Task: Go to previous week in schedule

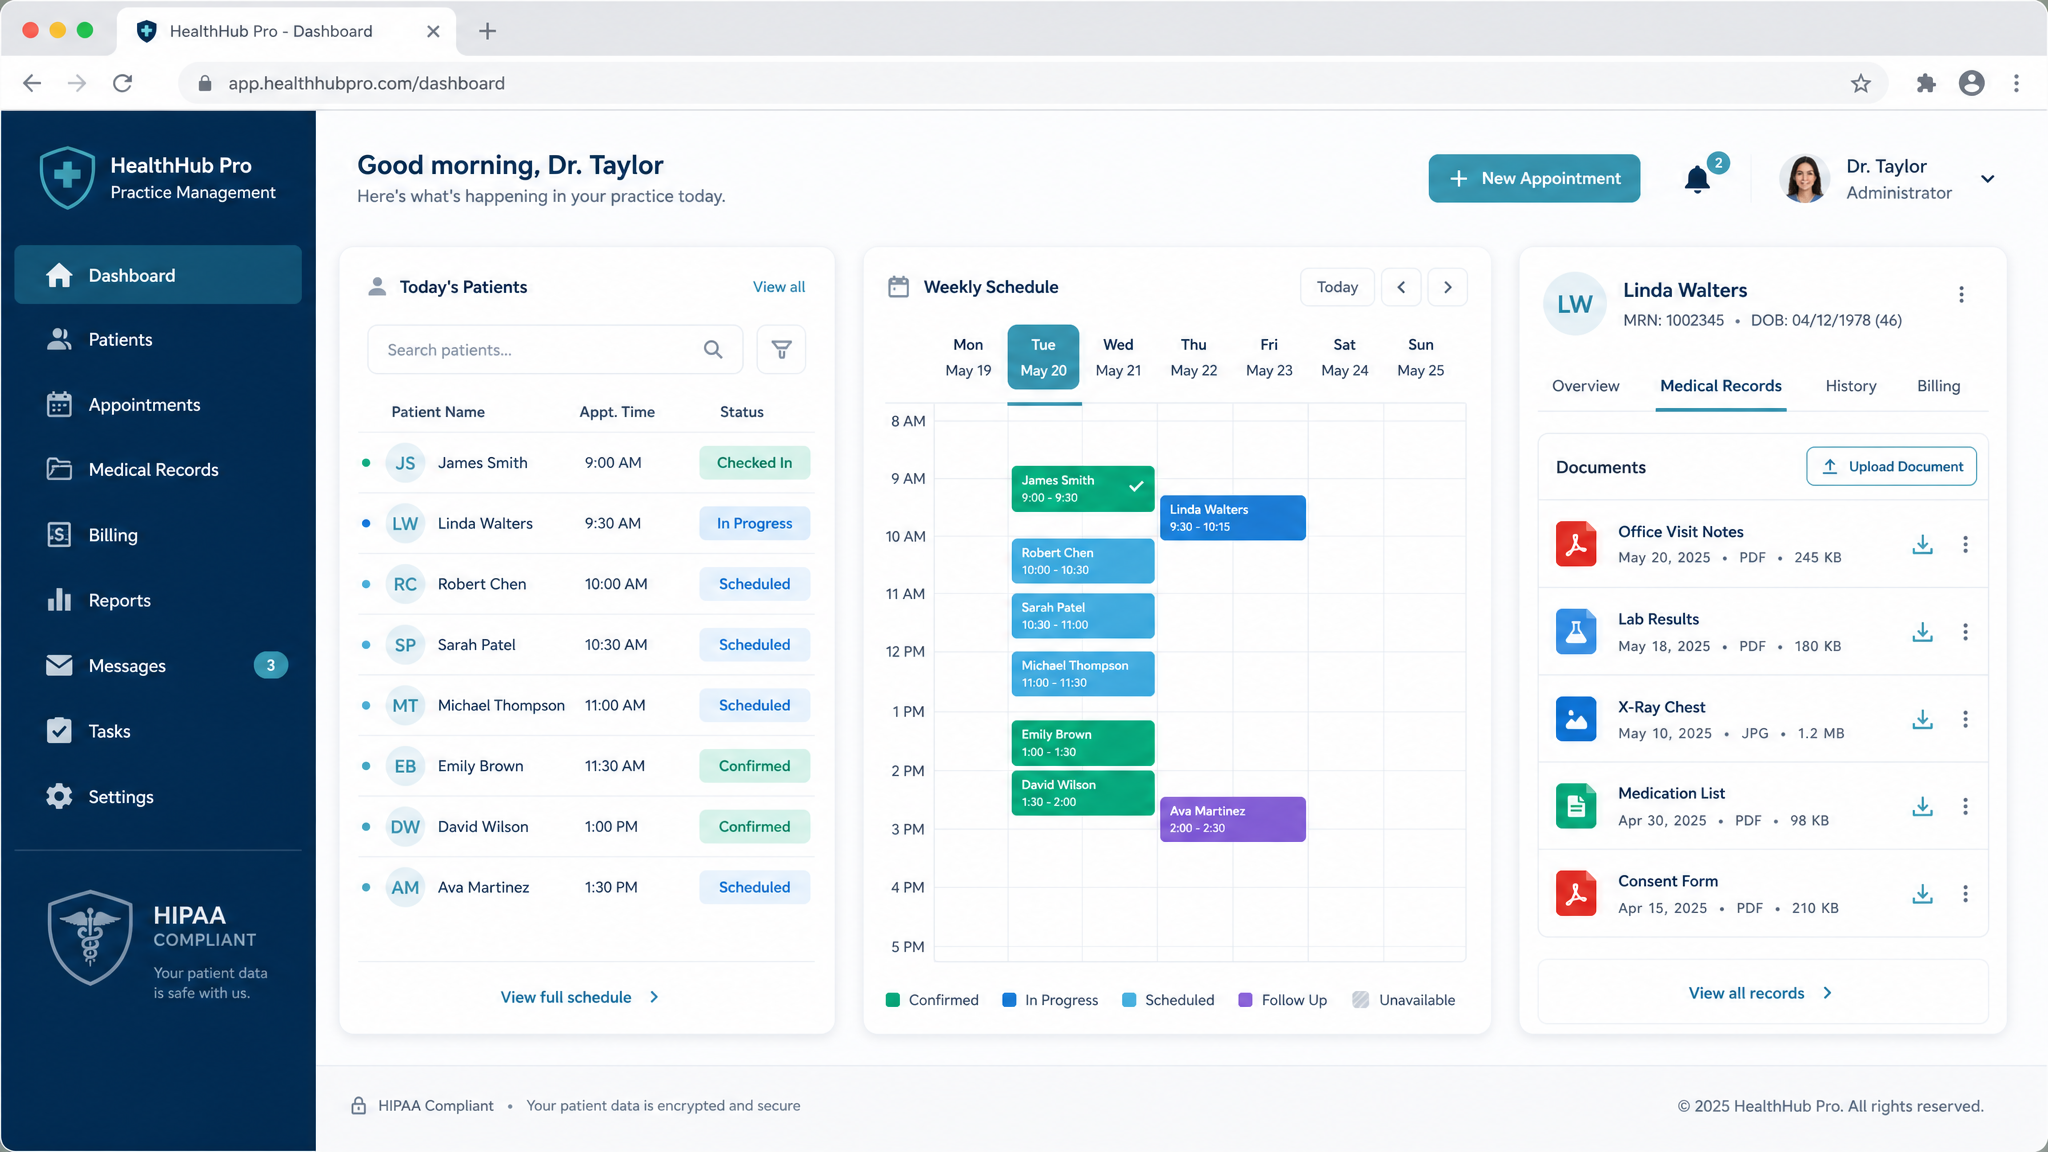Action: tap(1401, 287)
